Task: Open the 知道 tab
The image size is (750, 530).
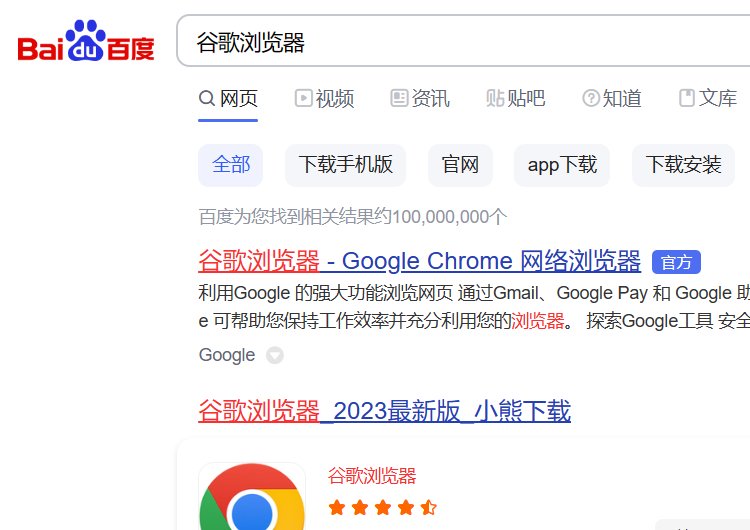Action: (x=612, y=99)
